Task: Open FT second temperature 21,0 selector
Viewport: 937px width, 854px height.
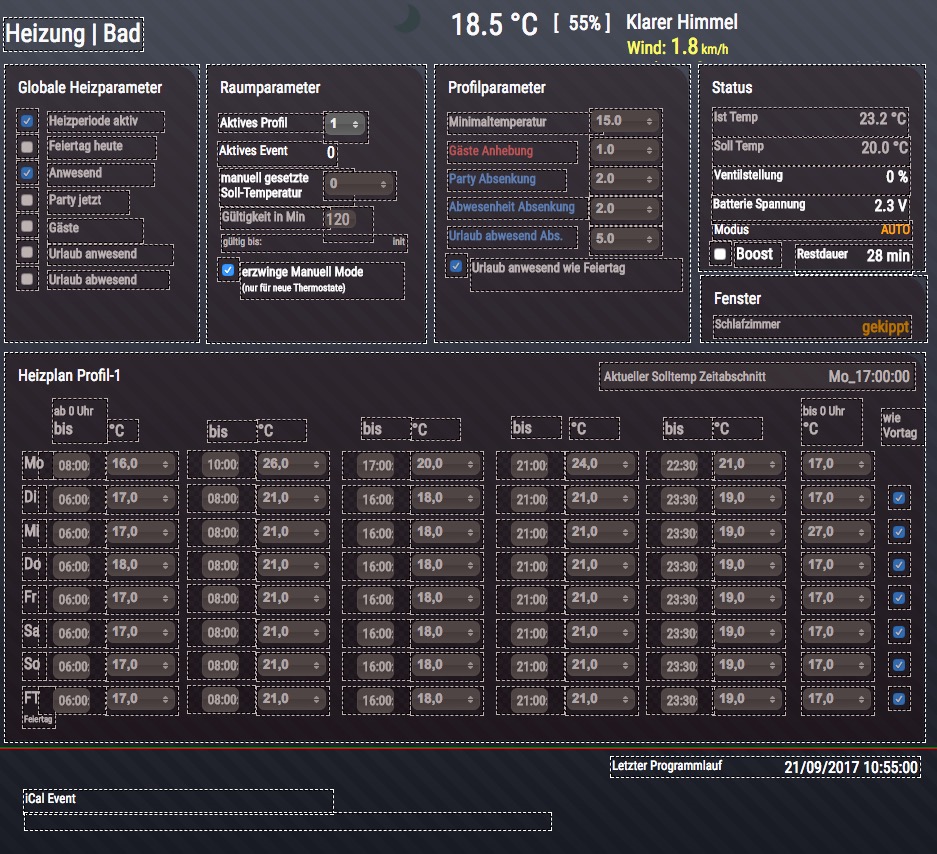Action: [292, 699]
